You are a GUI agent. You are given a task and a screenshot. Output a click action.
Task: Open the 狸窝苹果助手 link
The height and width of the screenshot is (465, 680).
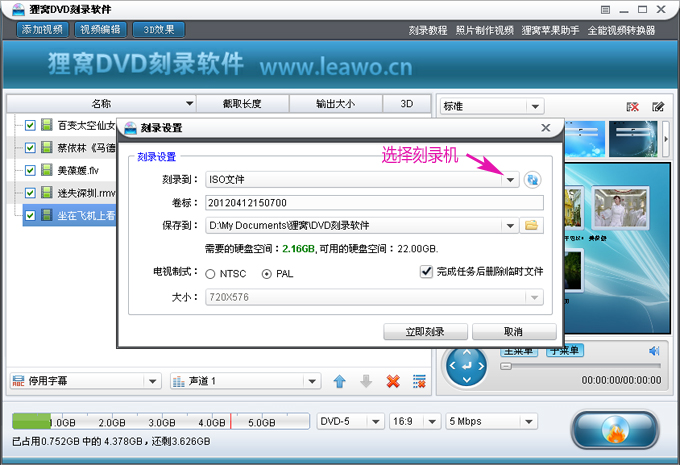550,30
